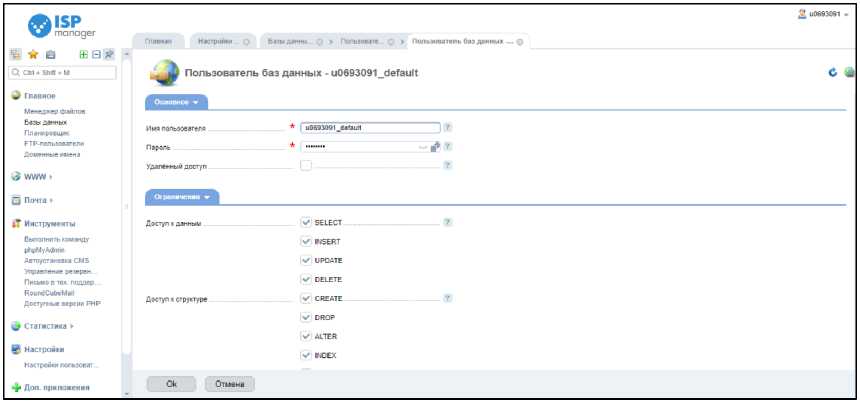Open the help icon for Имя пользователя
Screen dimensions: 860x403
448,127
